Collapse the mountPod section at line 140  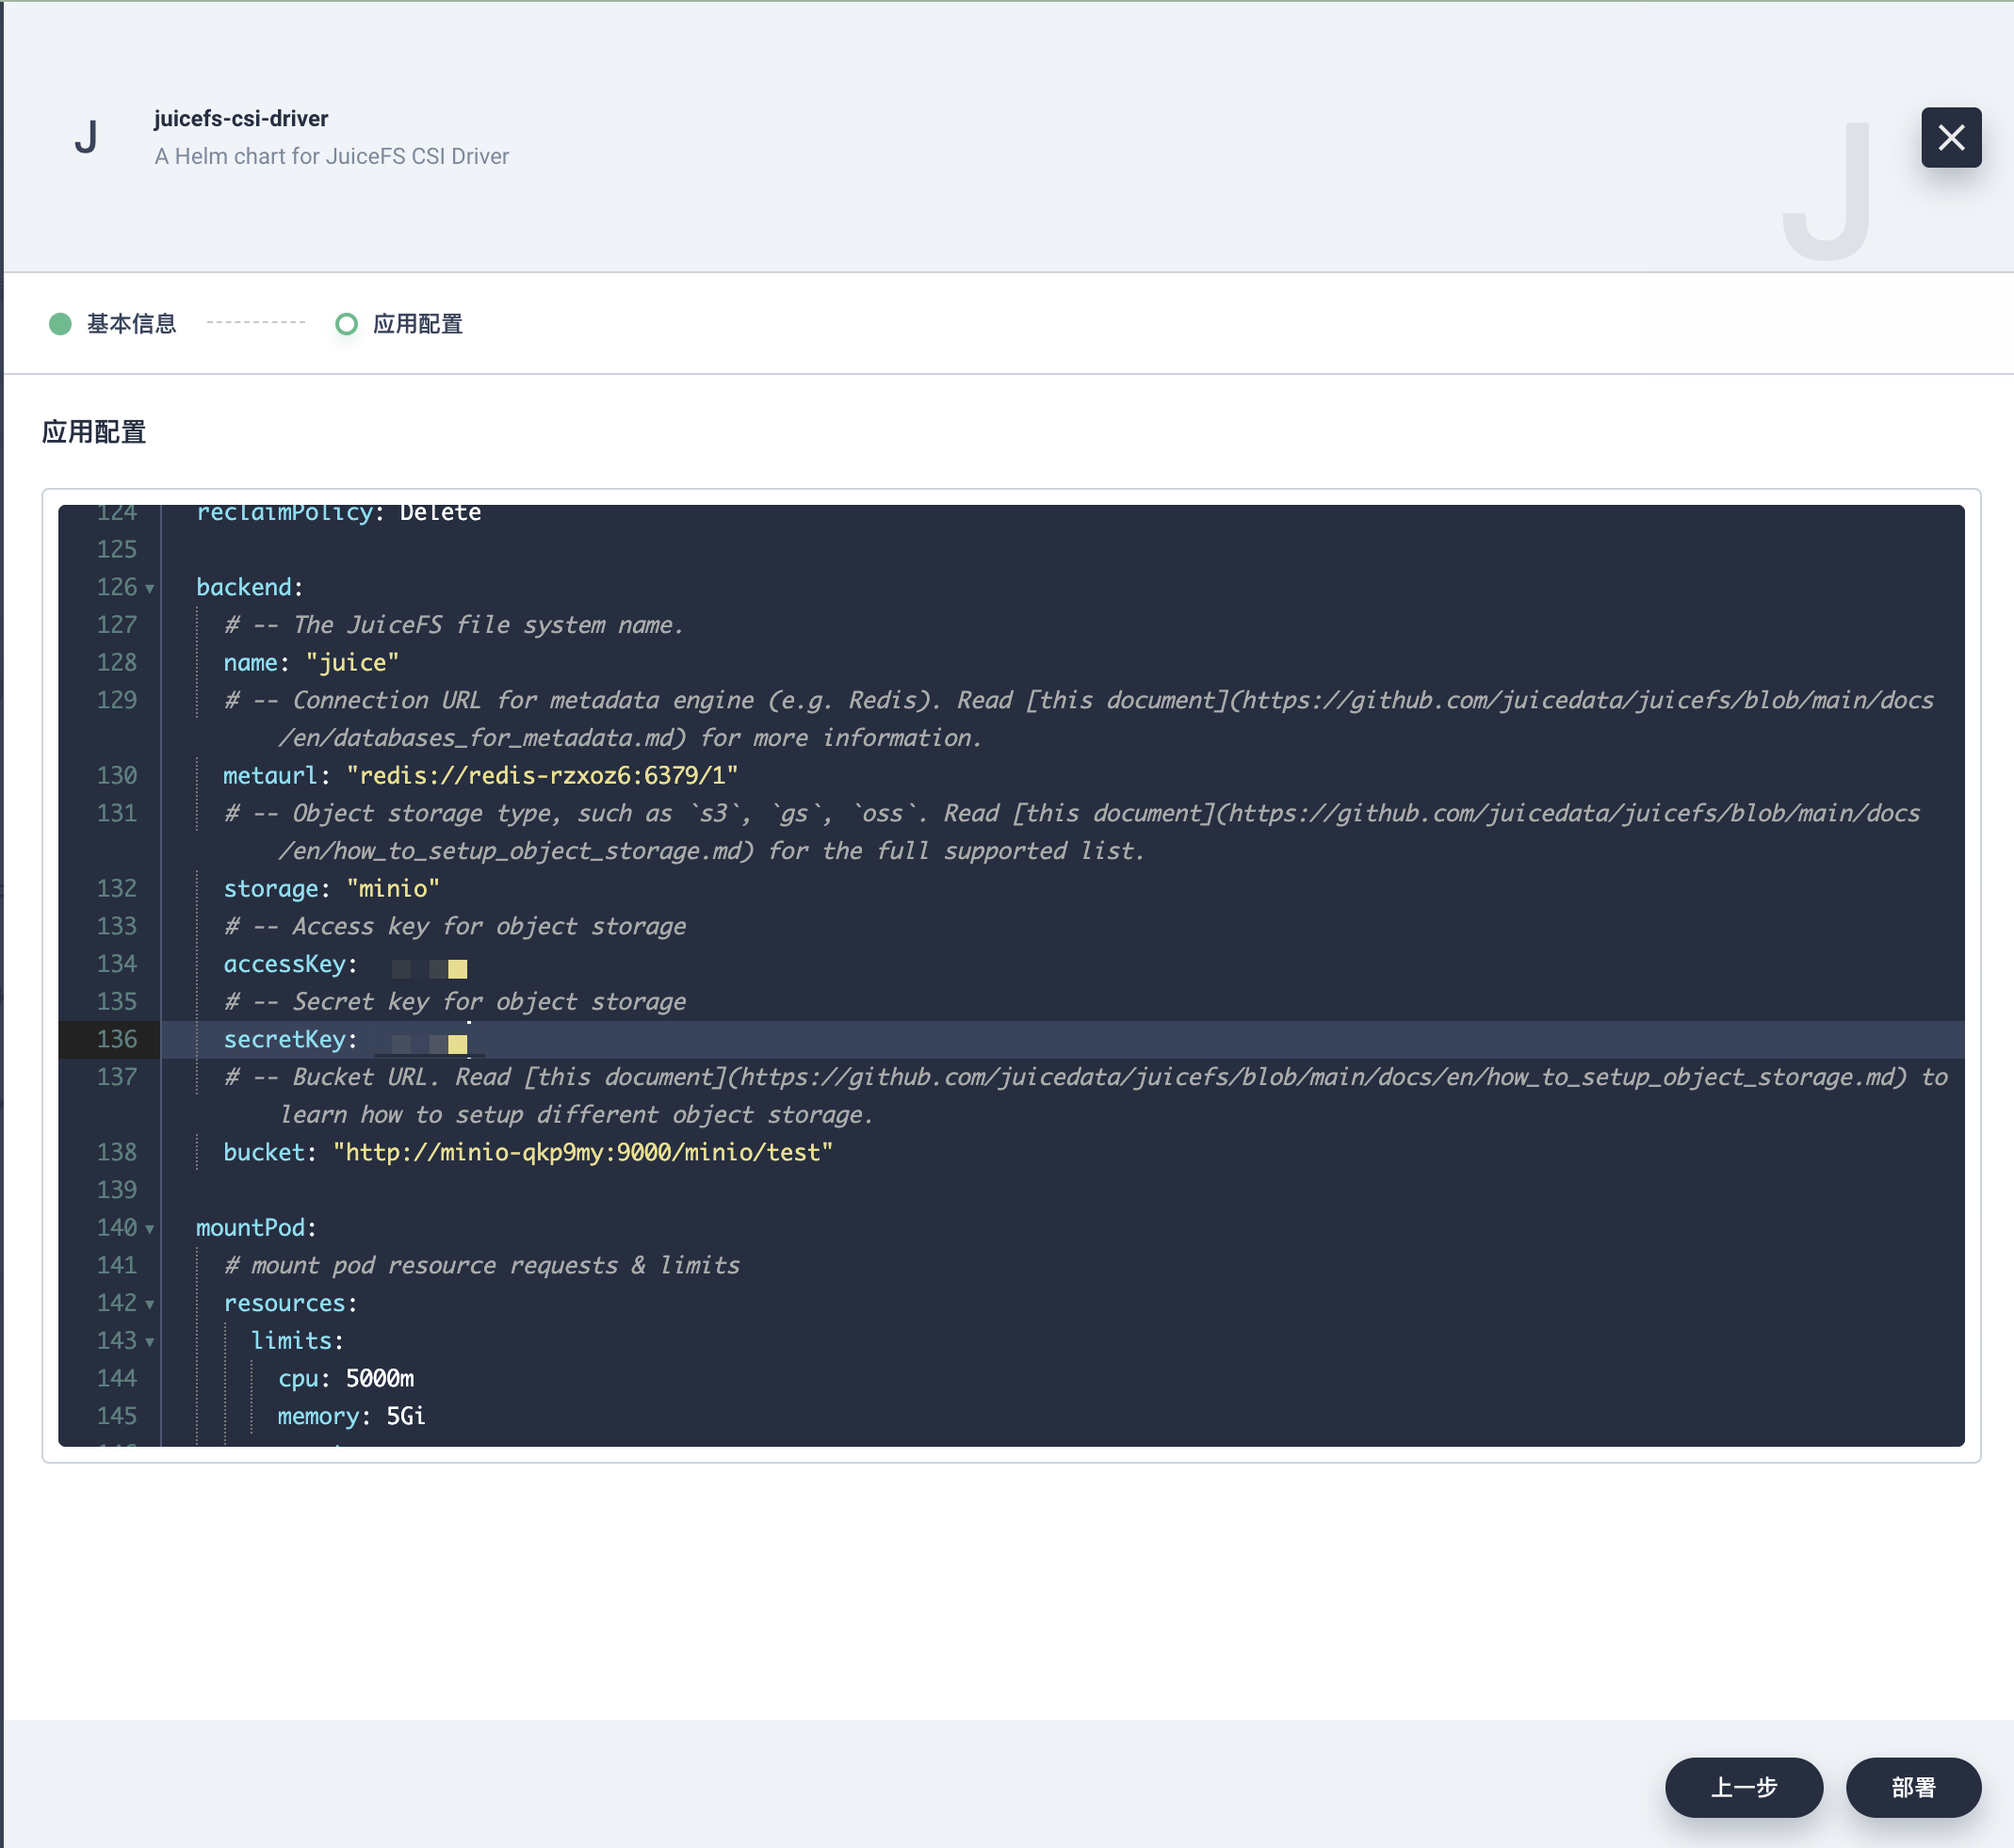pyautogui.click(x=150, y=1229)
